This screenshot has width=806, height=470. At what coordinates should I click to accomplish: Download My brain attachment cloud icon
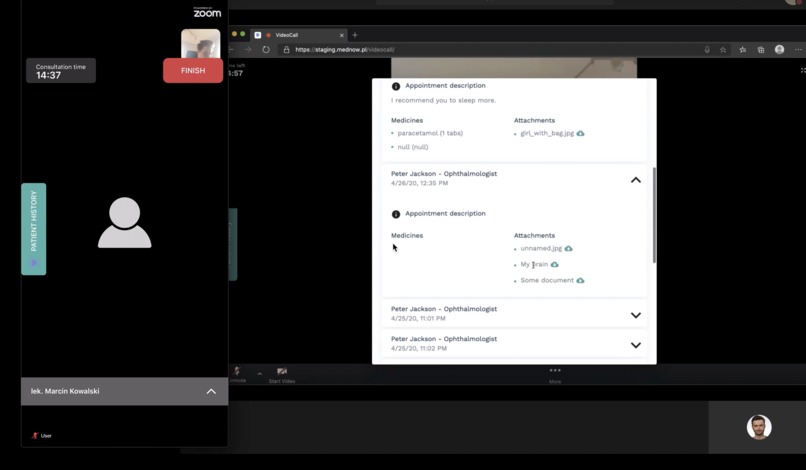point(555,264)
